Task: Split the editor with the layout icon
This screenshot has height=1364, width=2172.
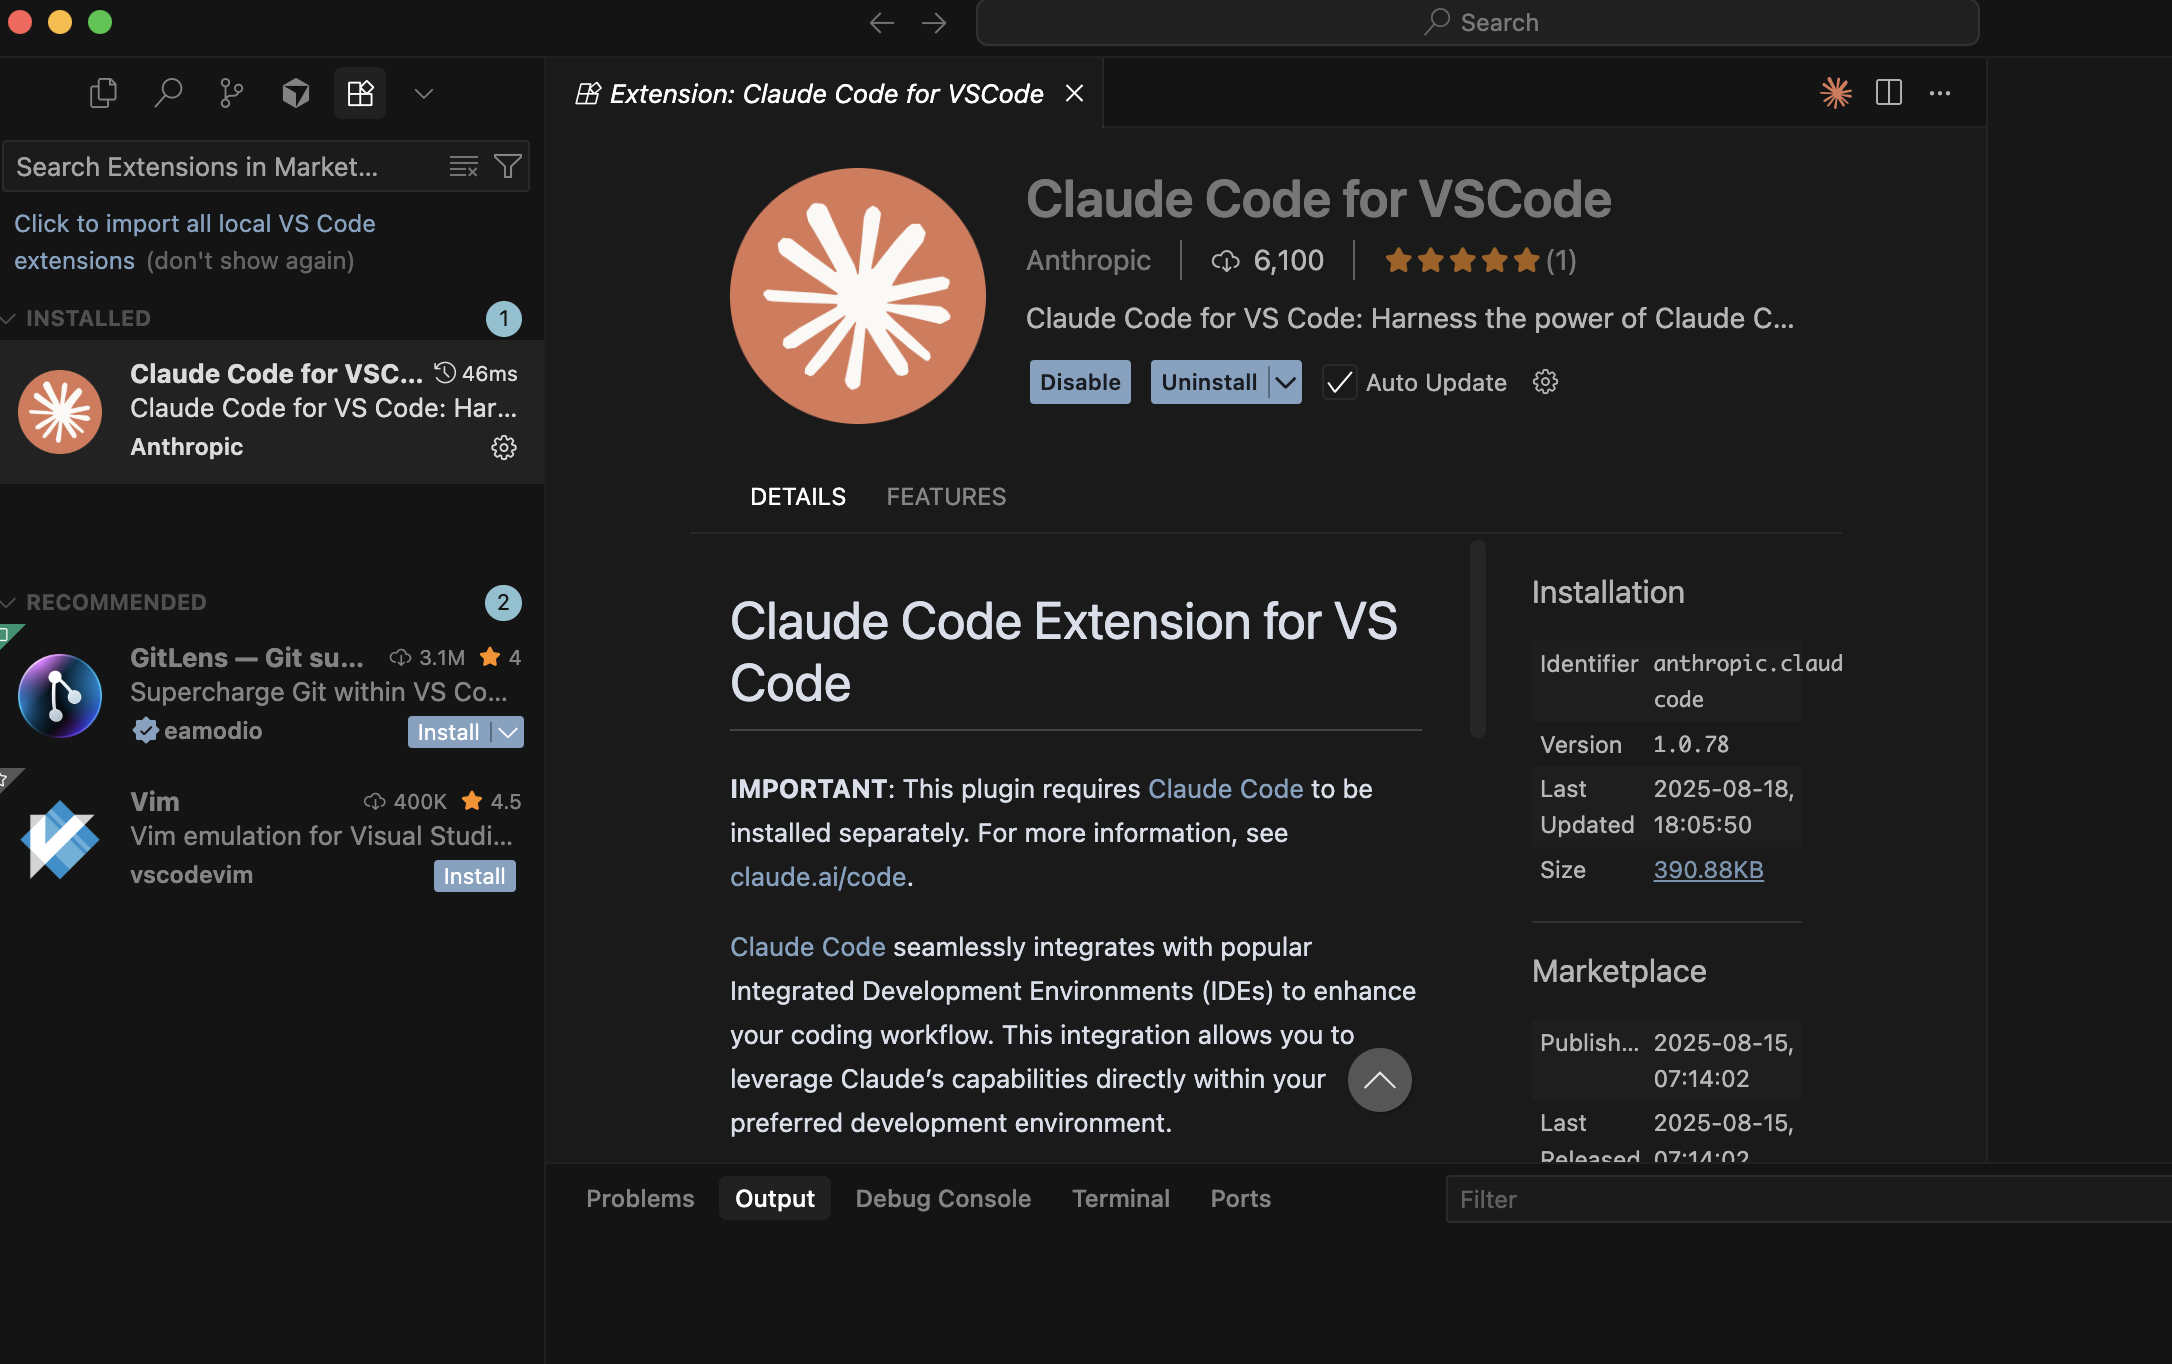Action: click(x=1889, y=93)
